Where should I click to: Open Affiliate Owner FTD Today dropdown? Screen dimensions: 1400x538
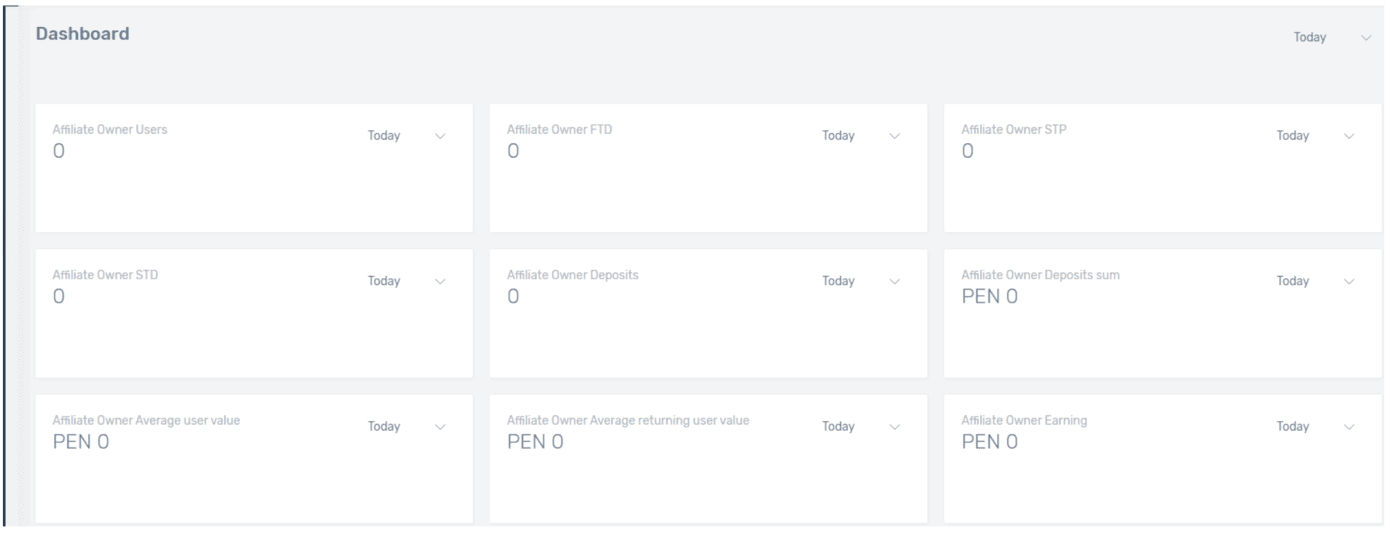pos(838,136)
